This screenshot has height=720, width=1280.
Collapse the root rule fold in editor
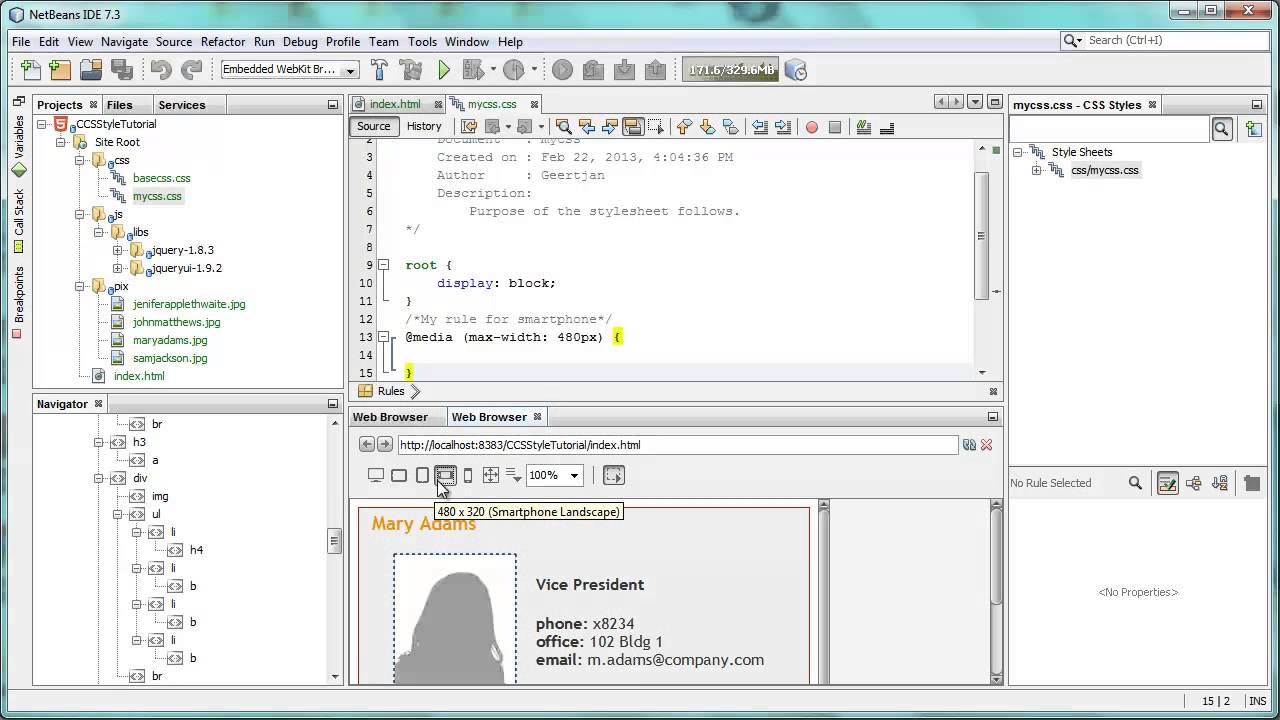click(x=383, y=265)
